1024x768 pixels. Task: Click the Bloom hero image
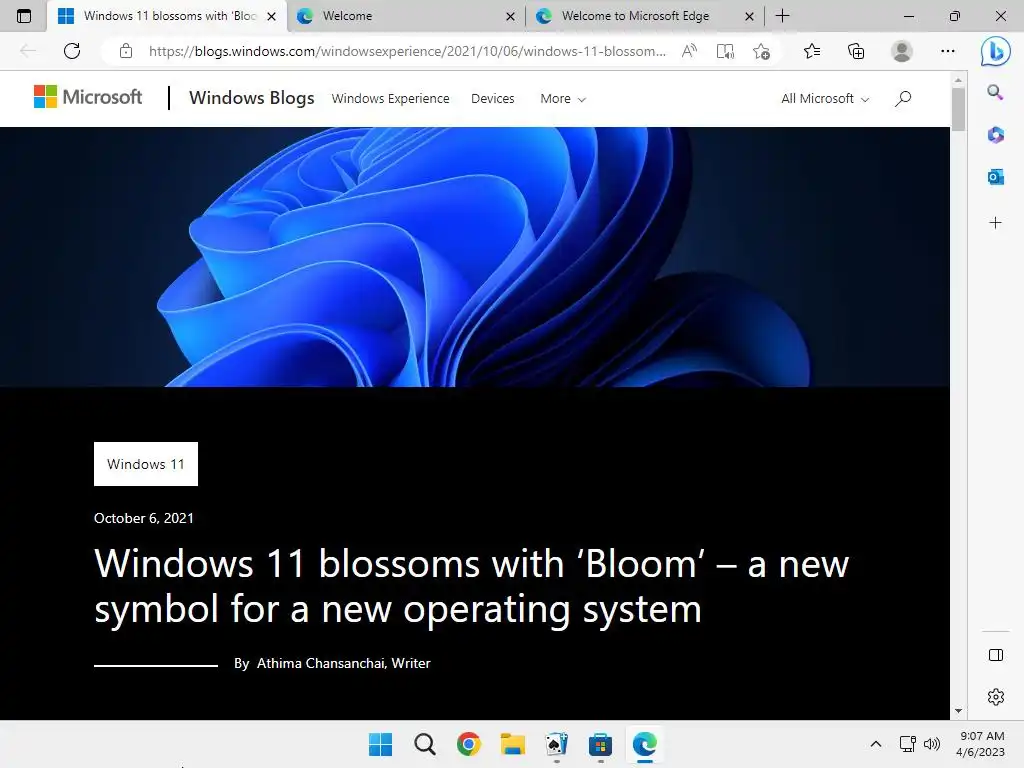pyautogui.click(x=475, y=257)
